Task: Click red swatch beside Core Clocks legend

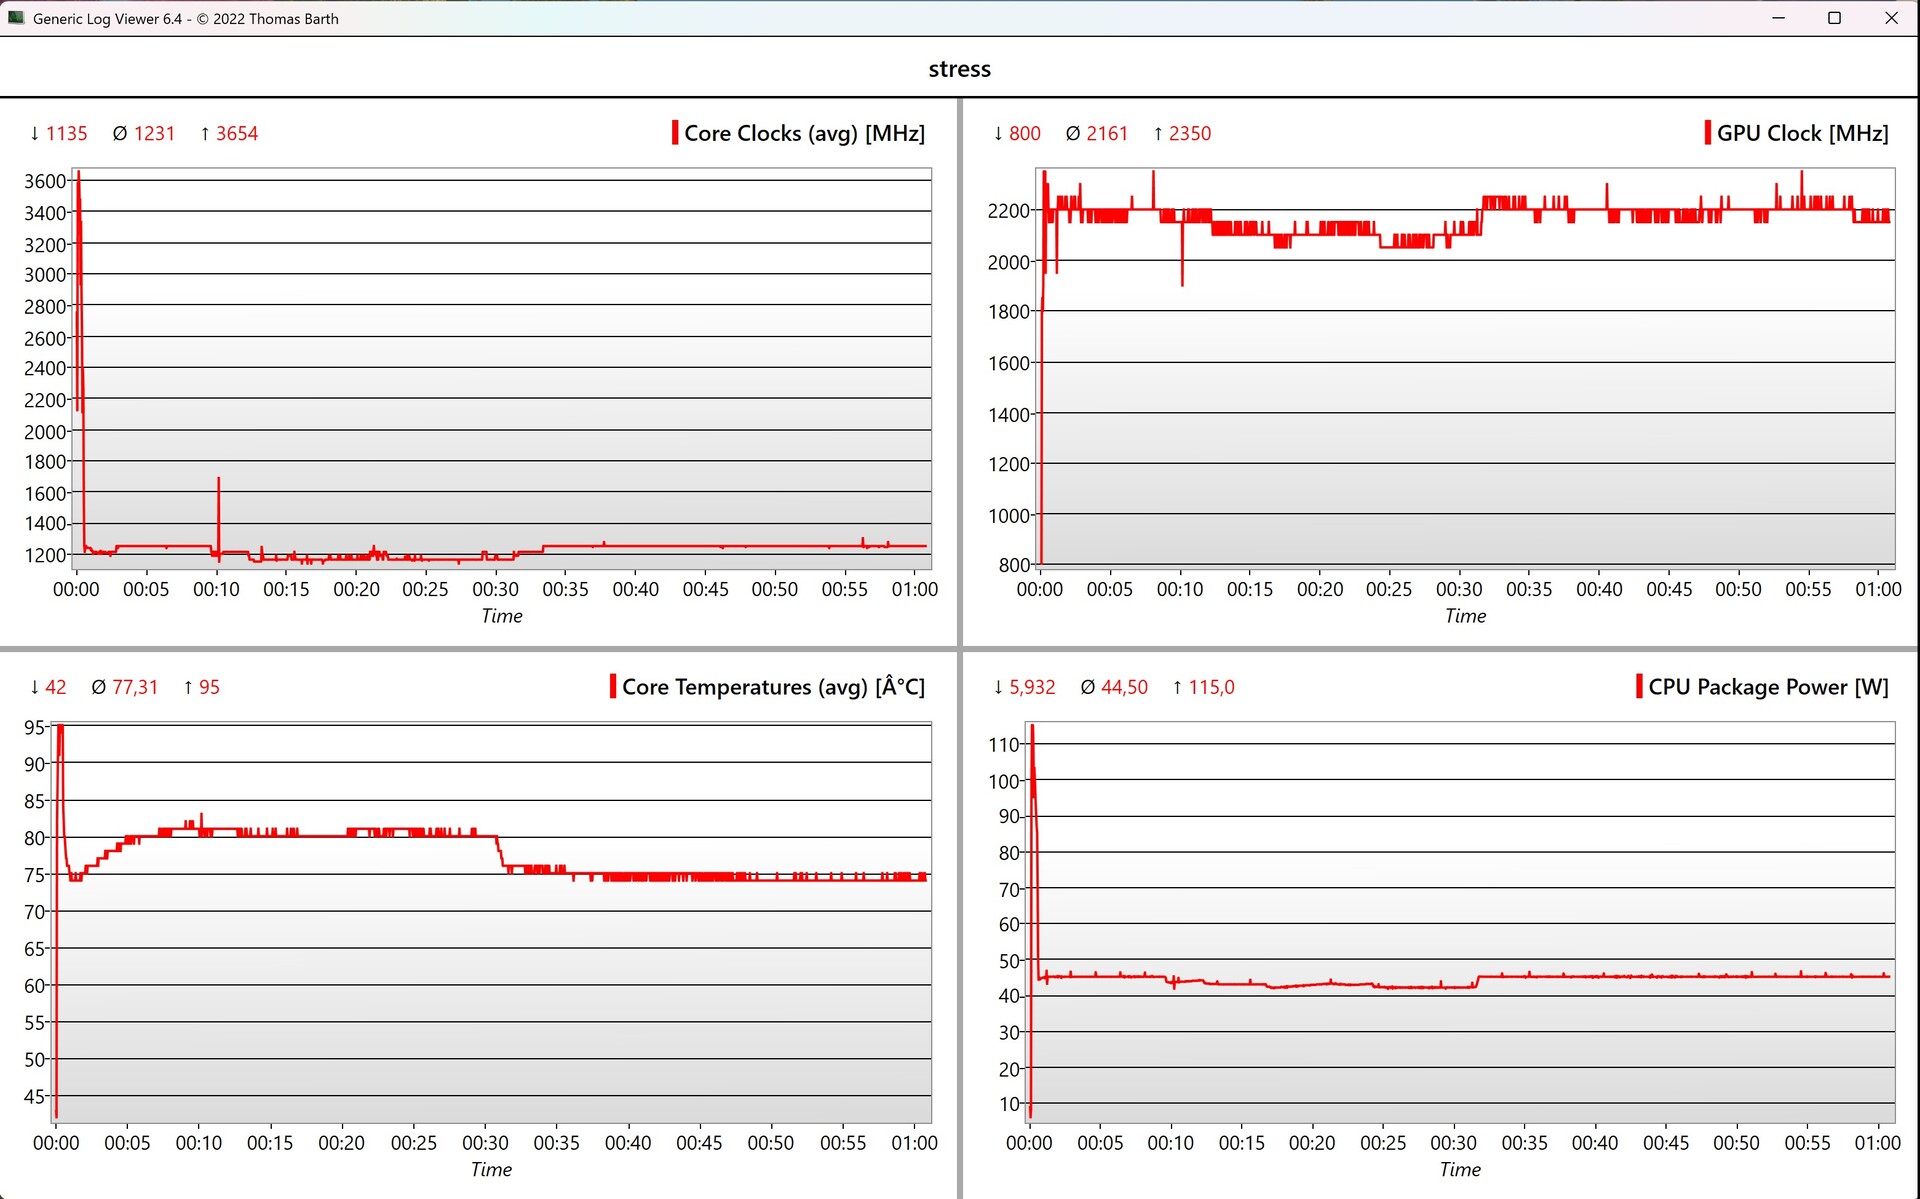Action: [x=675, y=133]
